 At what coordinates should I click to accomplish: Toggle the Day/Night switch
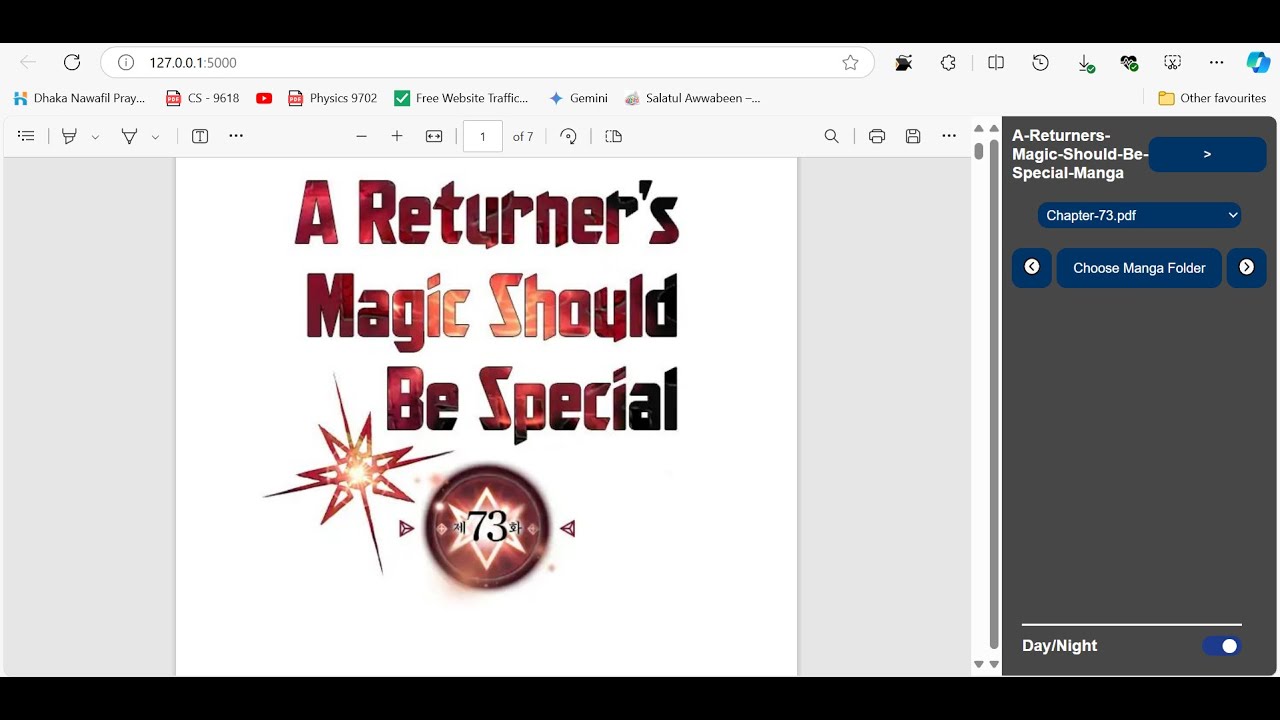click(1221, 646)
